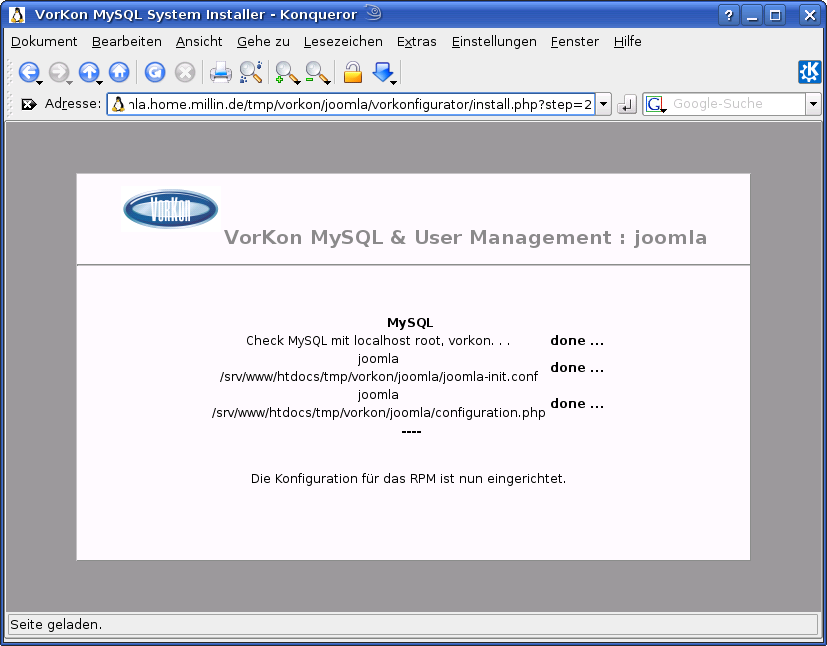Click the blue download arrow icon
Screen dimensions: 827x646
[x=383, y=72]
